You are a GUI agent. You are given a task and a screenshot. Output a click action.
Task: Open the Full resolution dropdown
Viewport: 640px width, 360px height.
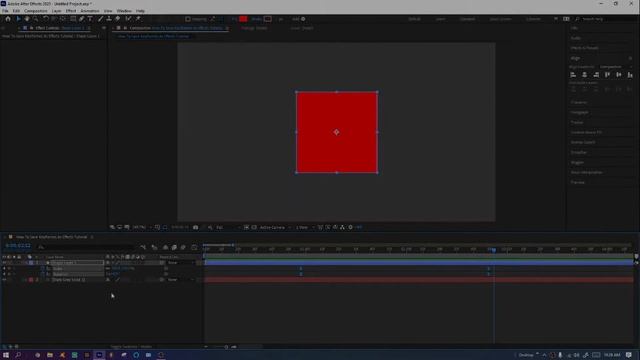click(x=227, y=227)
